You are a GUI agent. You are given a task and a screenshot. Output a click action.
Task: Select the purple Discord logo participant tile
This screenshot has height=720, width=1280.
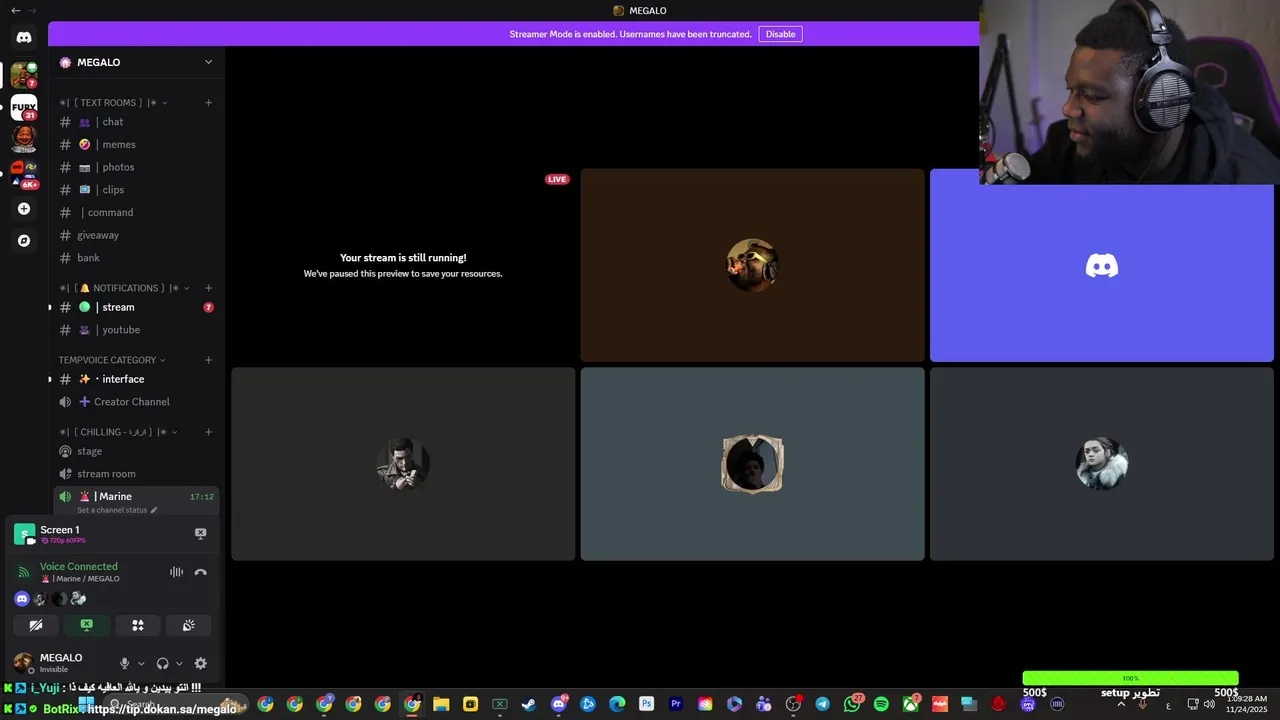click(x=1102, y=265)
